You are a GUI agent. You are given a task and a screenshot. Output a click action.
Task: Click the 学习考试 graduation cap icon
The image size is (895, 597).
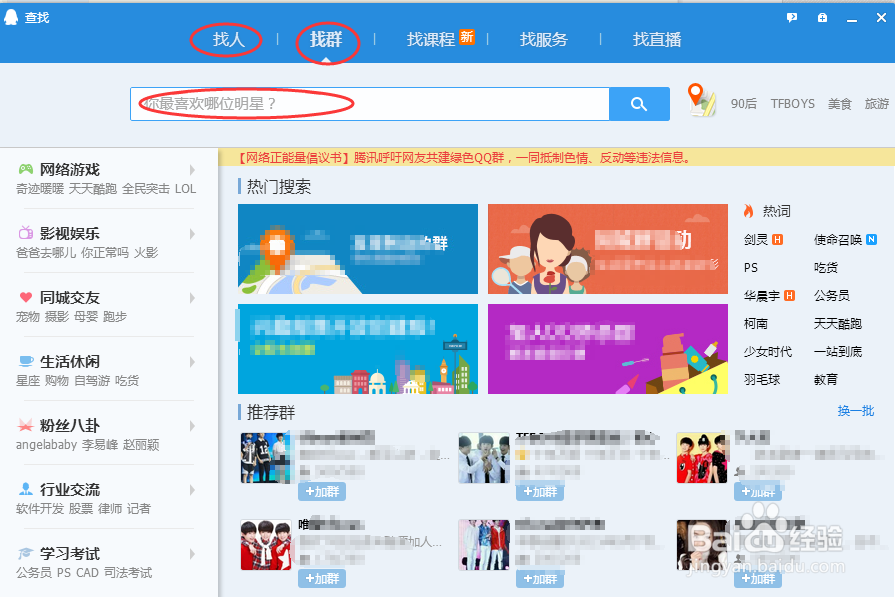(26, 553)
